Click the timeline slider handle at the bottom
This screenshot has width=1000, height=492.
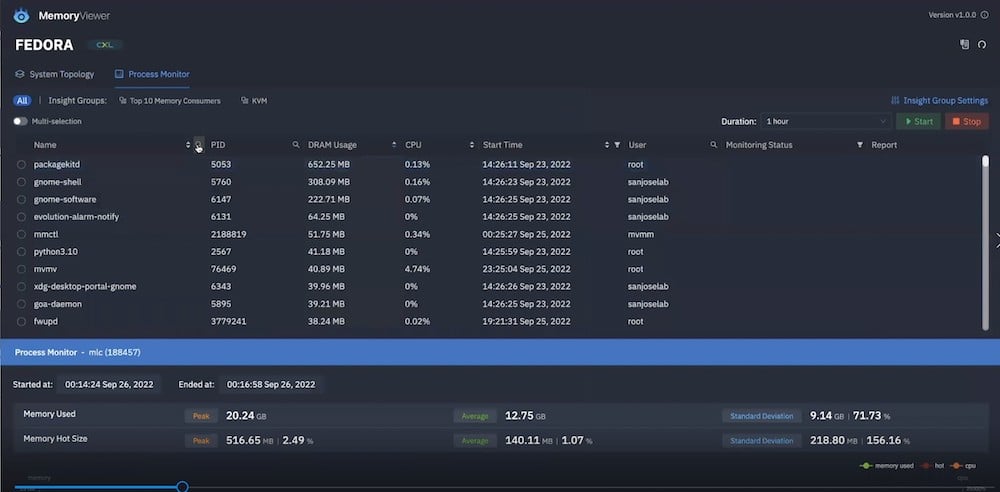point(182,487)
